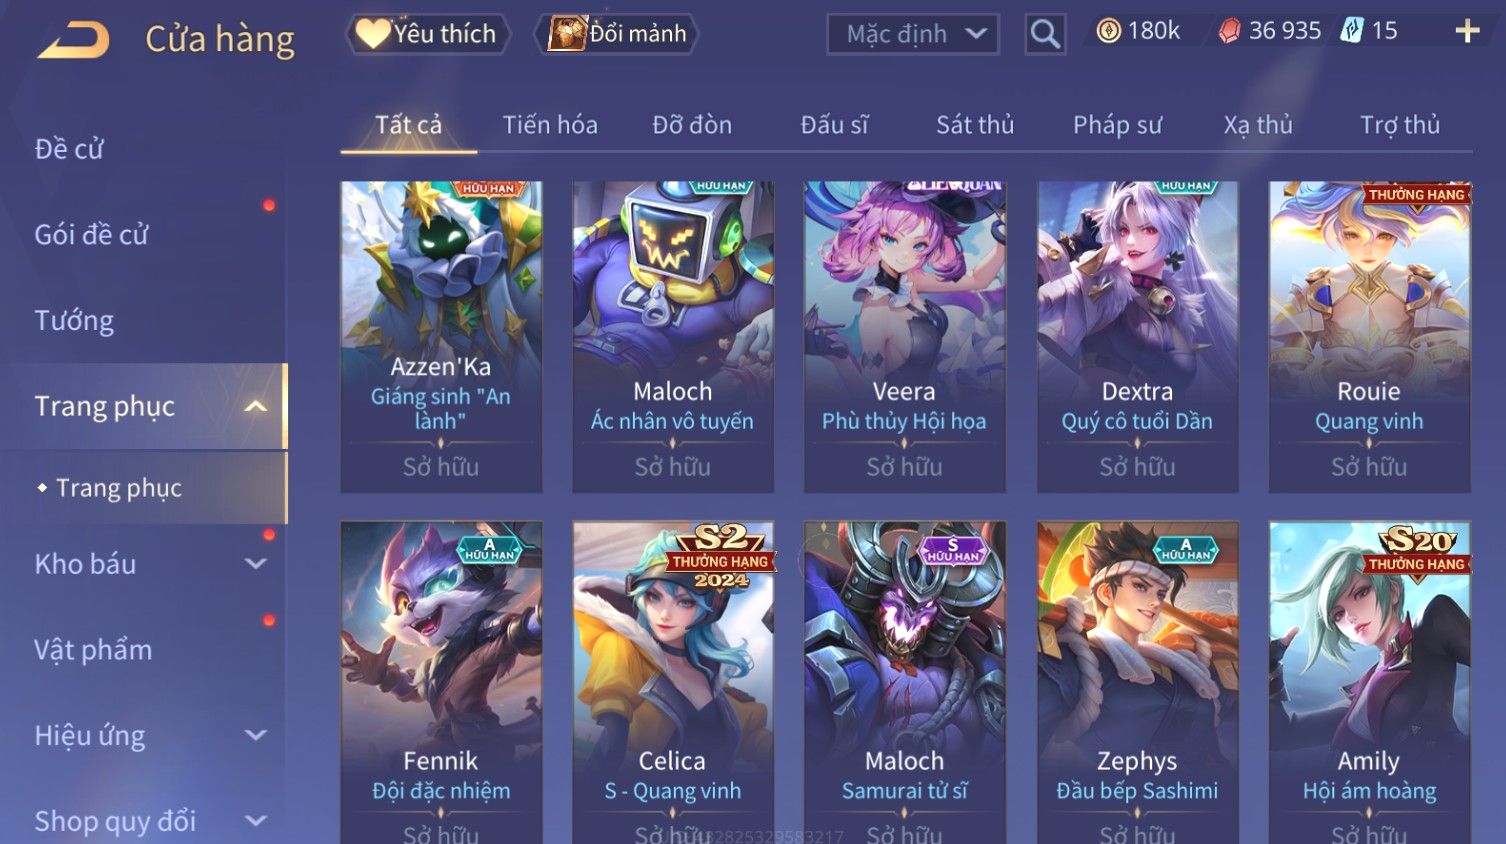Tap the gold coin currency icon

point(1108,31)
